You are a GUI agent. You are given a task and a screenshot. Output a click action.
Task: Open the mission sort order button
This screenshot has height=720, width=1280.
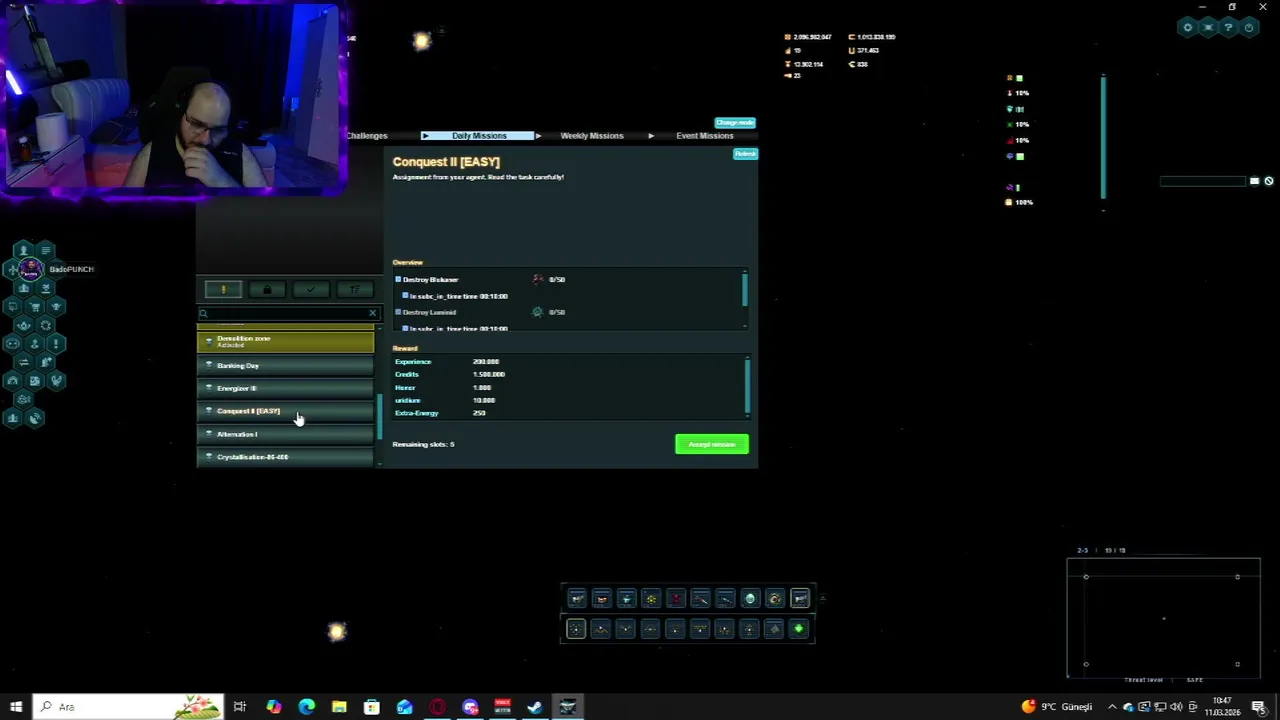pos(355,290)
